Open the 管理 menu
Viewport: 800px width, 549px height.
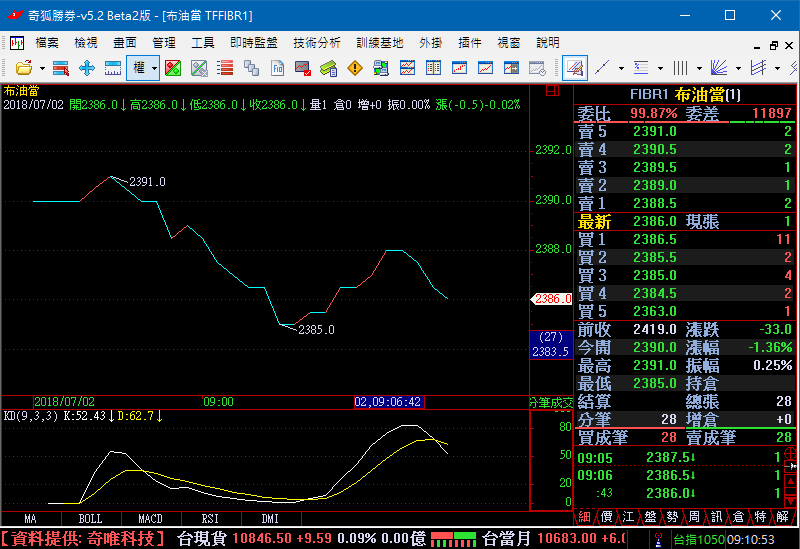[x=164, y=43]
